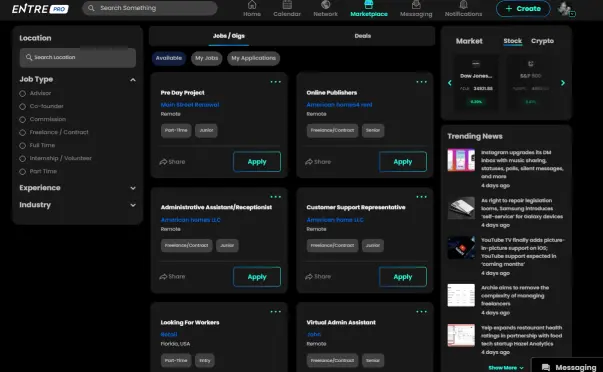Select the Full Time job type
Image resolution: width=603 pixels, height=372 pixels.
(x=23, y=146)
